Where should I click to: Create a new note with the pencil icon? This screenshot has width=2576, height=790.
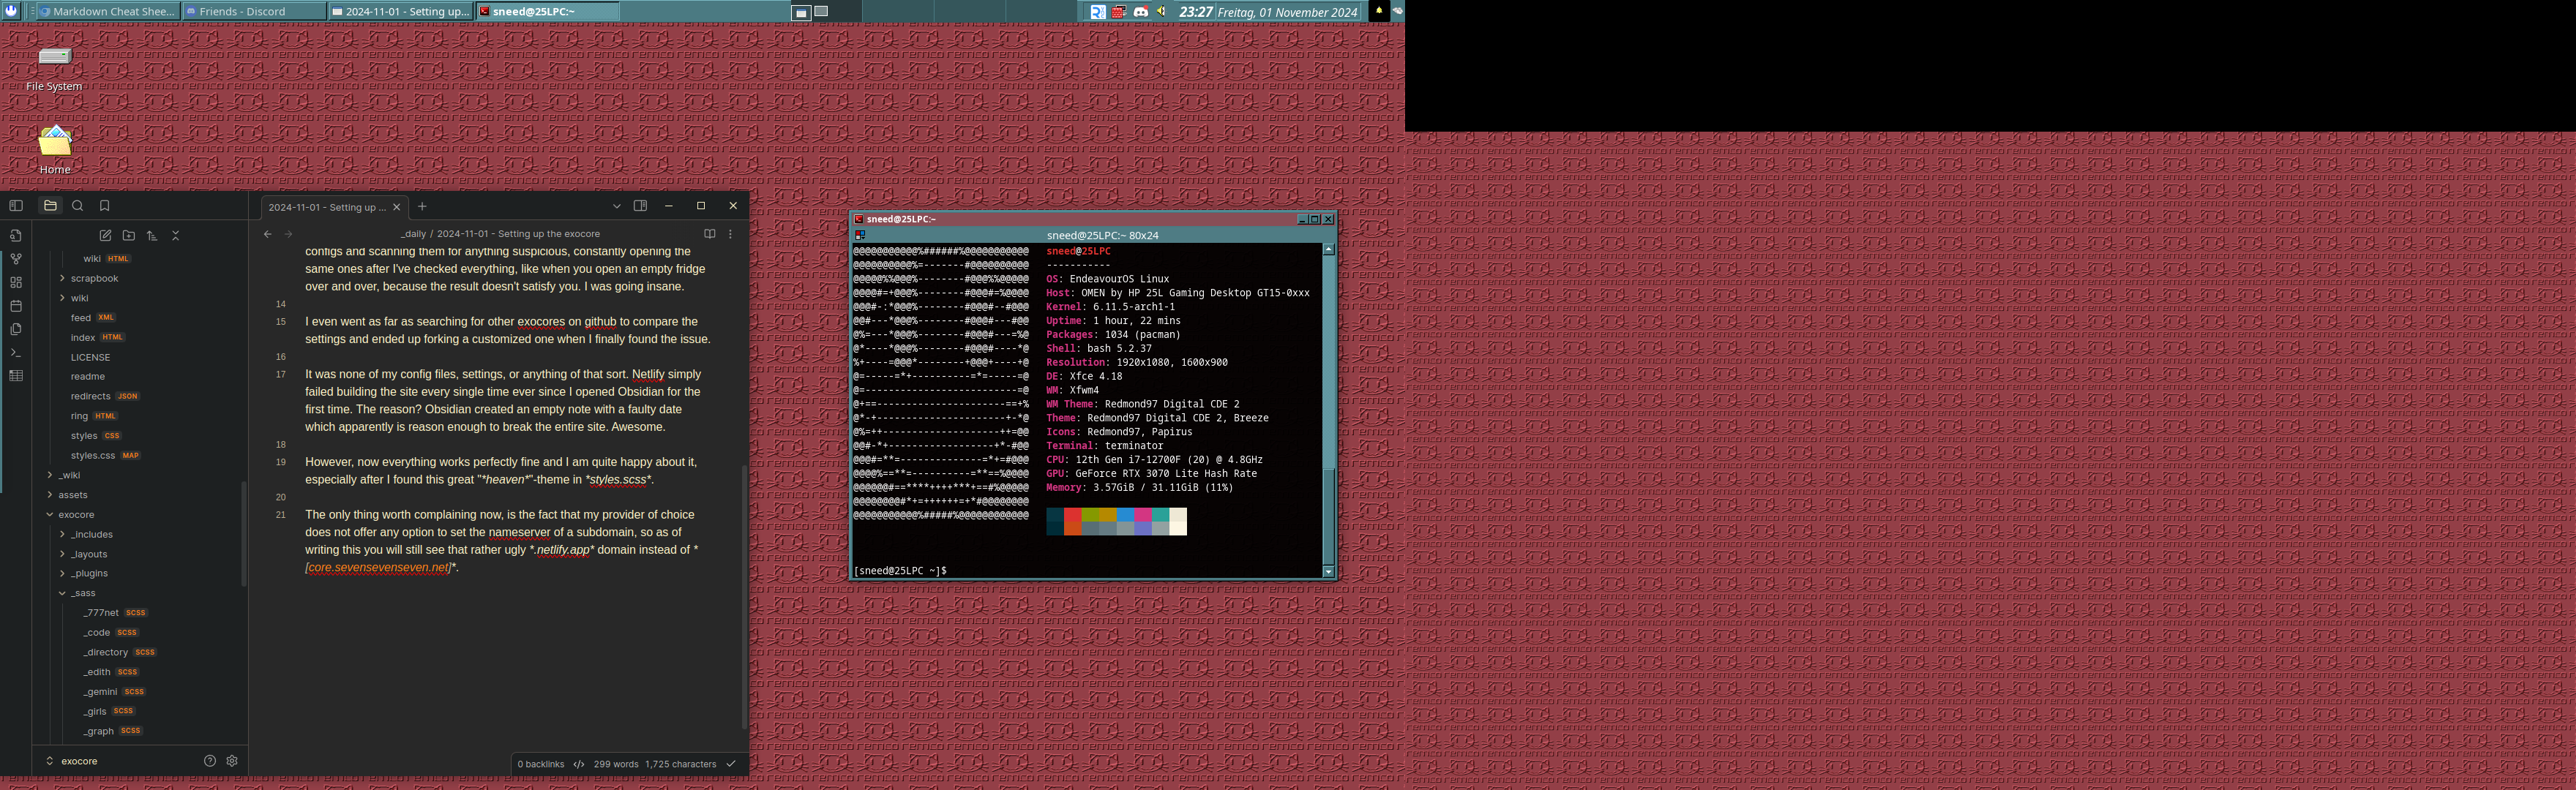tap(105, 235)
